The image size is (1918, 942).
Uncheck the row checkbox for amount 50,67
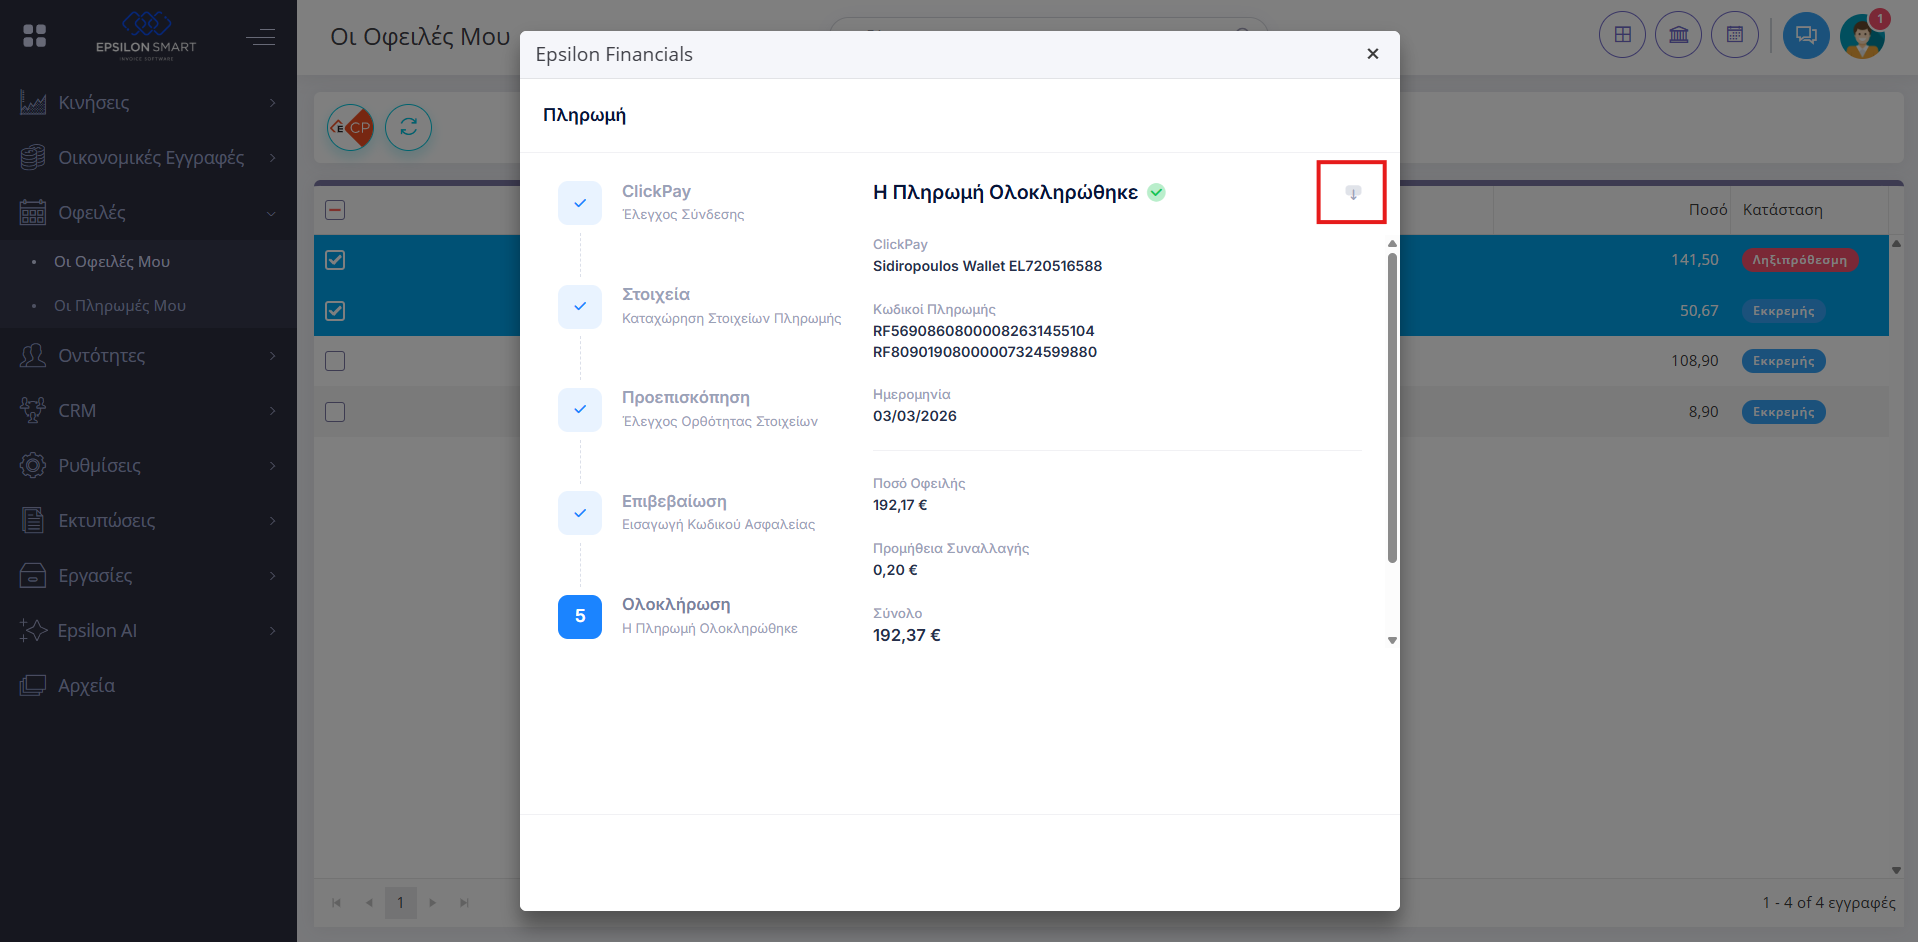(x=335, y=311)
